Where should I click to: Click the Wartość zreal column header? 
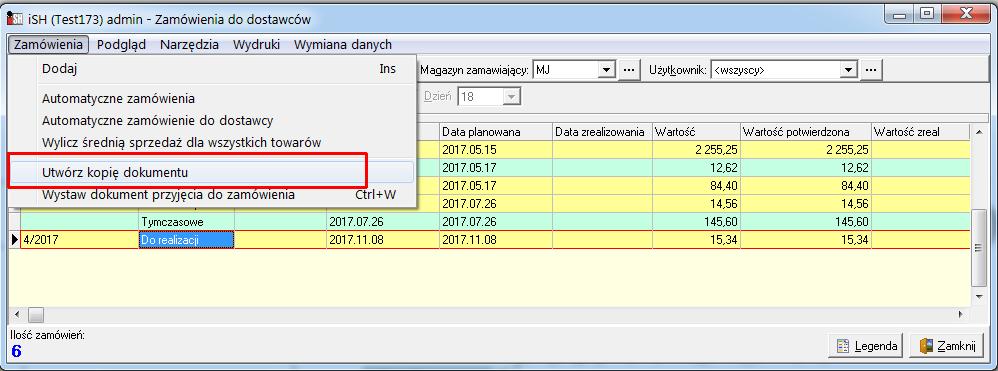point(920,132)
